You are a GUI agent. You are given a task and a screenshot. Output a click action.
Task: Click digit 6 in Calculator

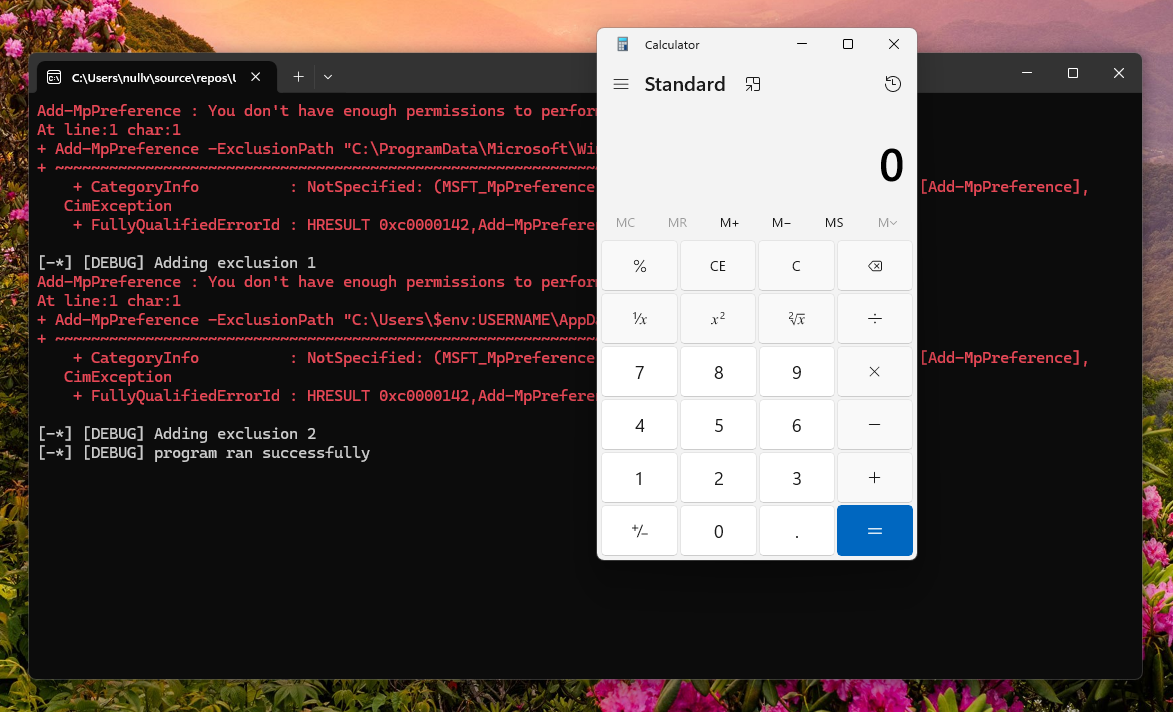click(796, 425)
